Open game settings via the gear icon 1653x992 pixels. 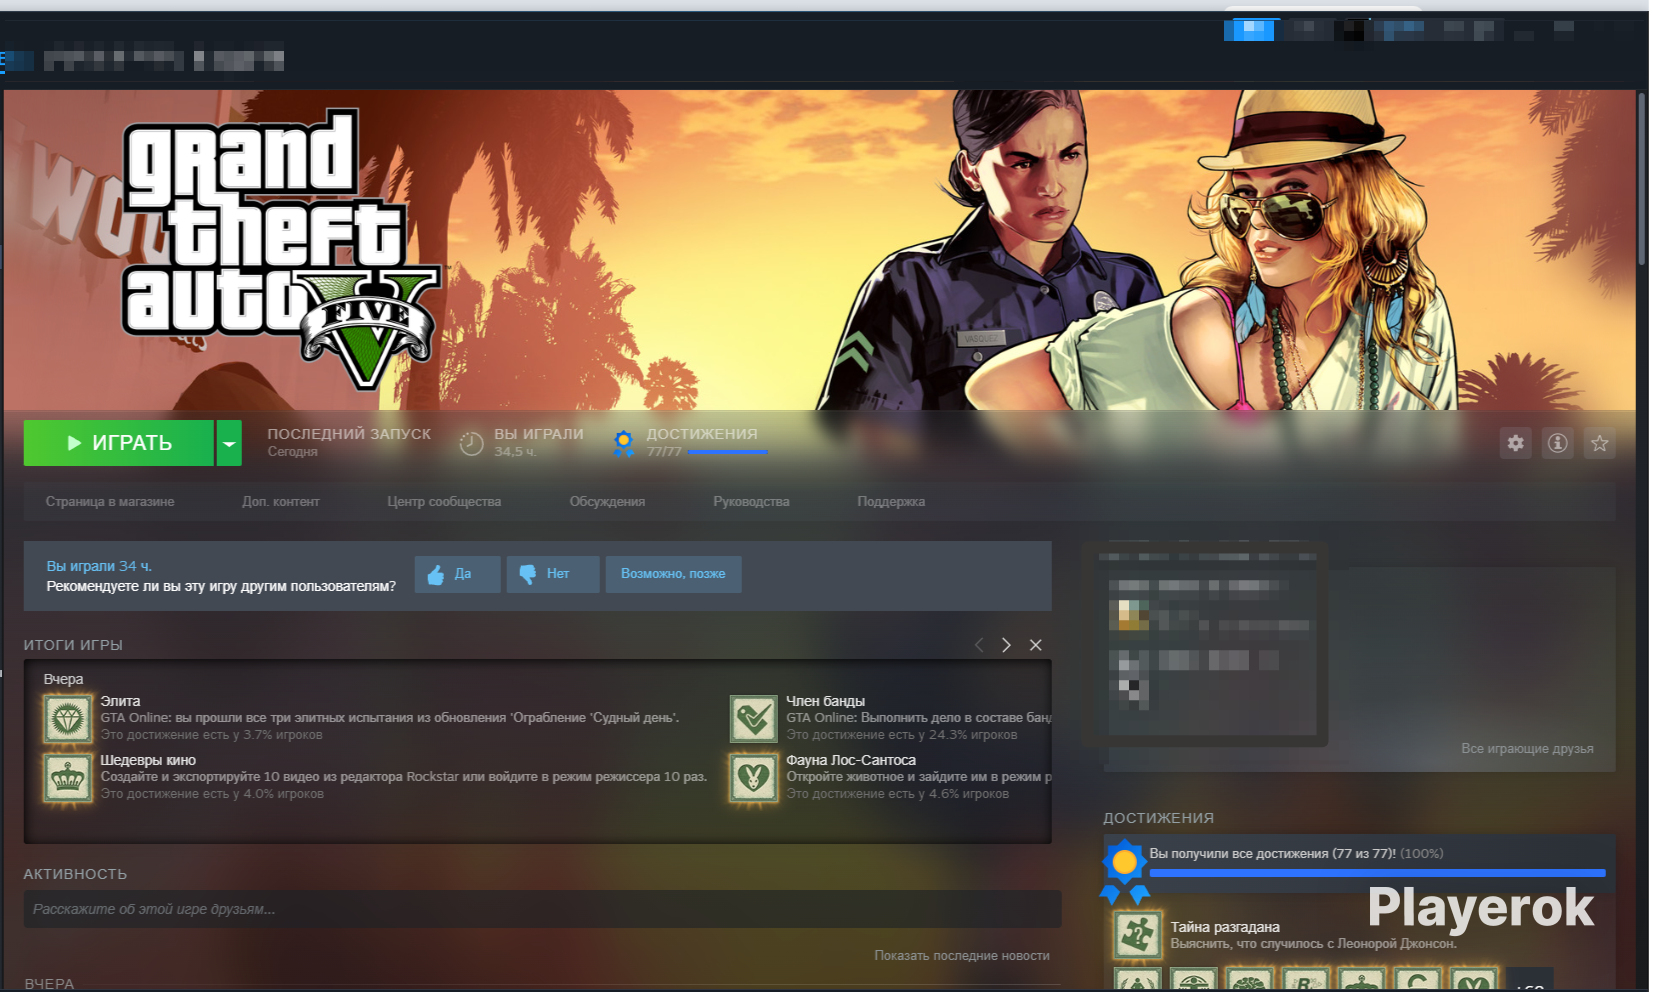pos(1515,443)
